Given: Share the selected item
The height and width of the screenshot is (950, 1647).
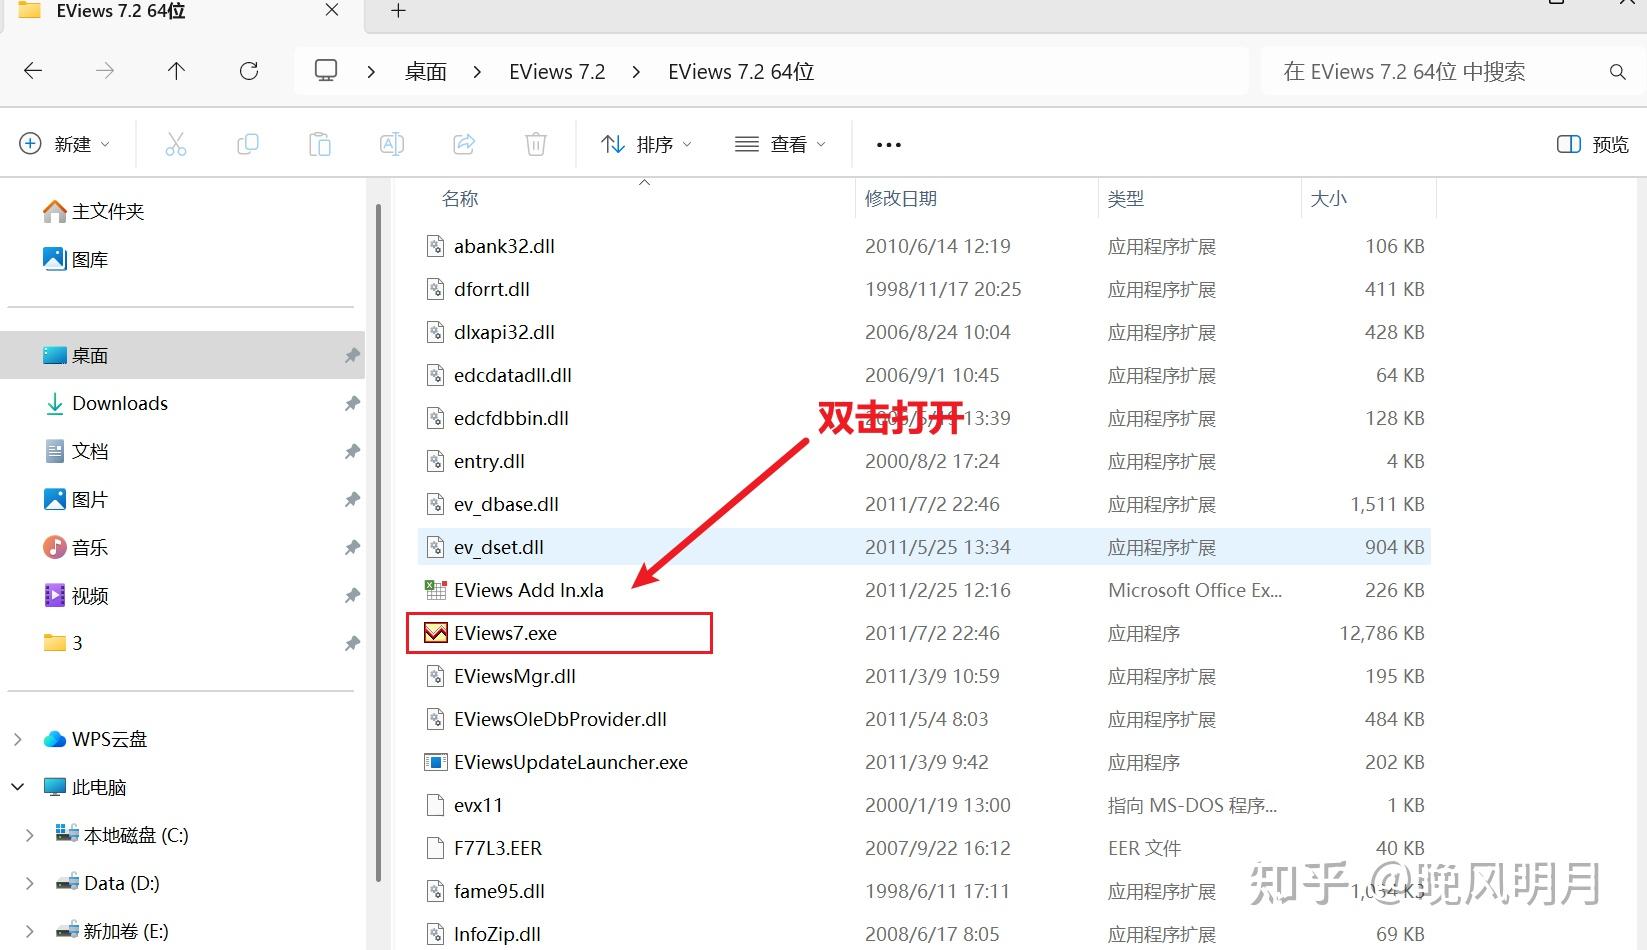Looking at the screenshot, I should click(x=463, y=143).
